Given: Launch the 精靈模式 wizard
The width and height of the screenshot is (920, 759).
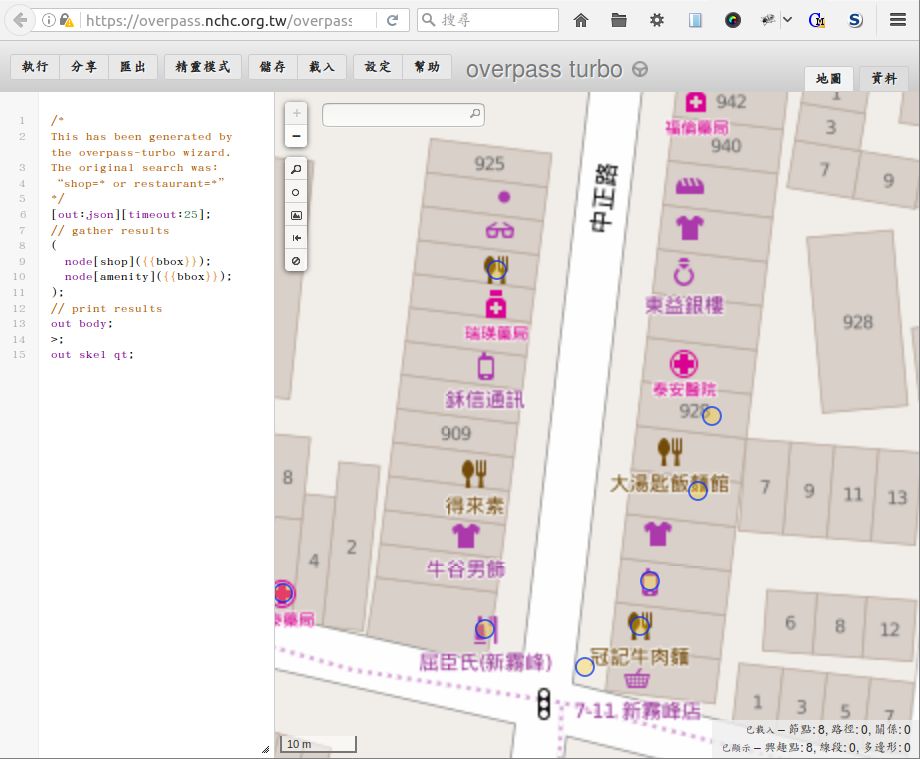Looking at the screenshot, I should point(202,66).
